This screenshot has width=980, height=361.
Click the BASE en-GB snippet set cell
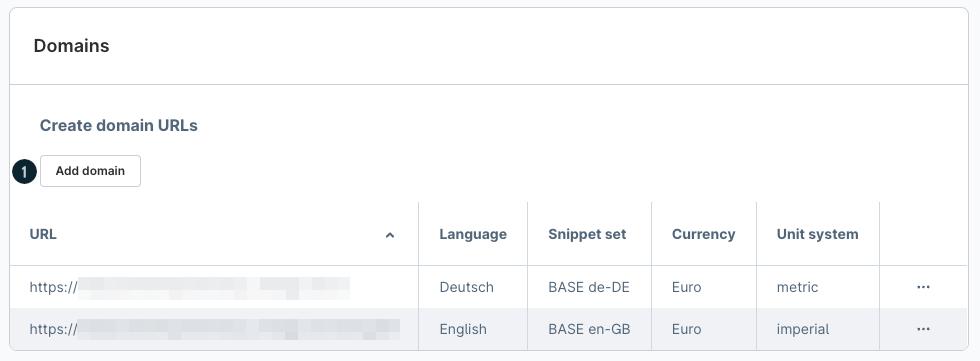[x=589, y=329]
